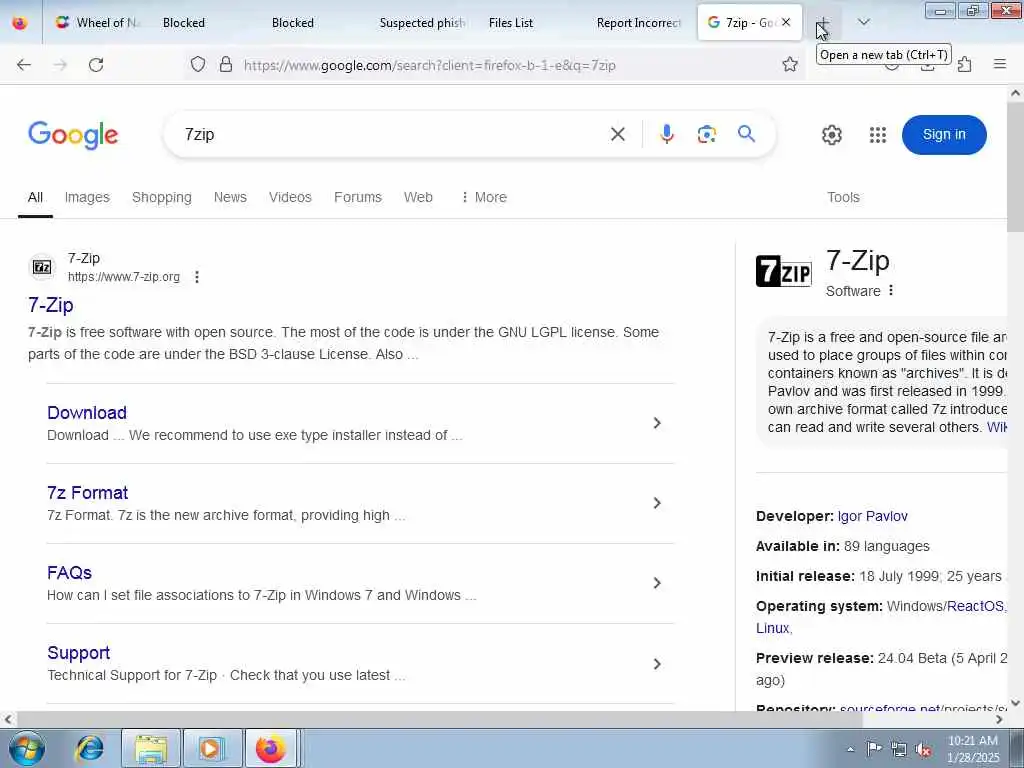Launch Internet Explorer from taskbar

click(x=89, y=748)
